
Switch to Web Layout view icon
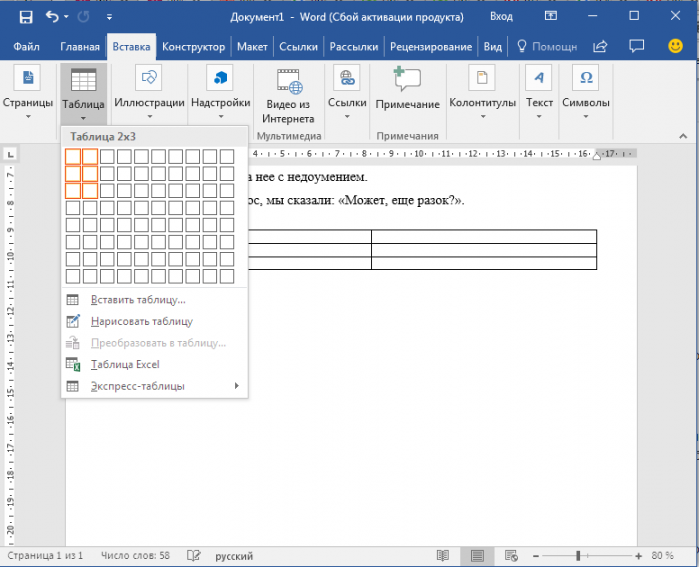coord(511,555)
